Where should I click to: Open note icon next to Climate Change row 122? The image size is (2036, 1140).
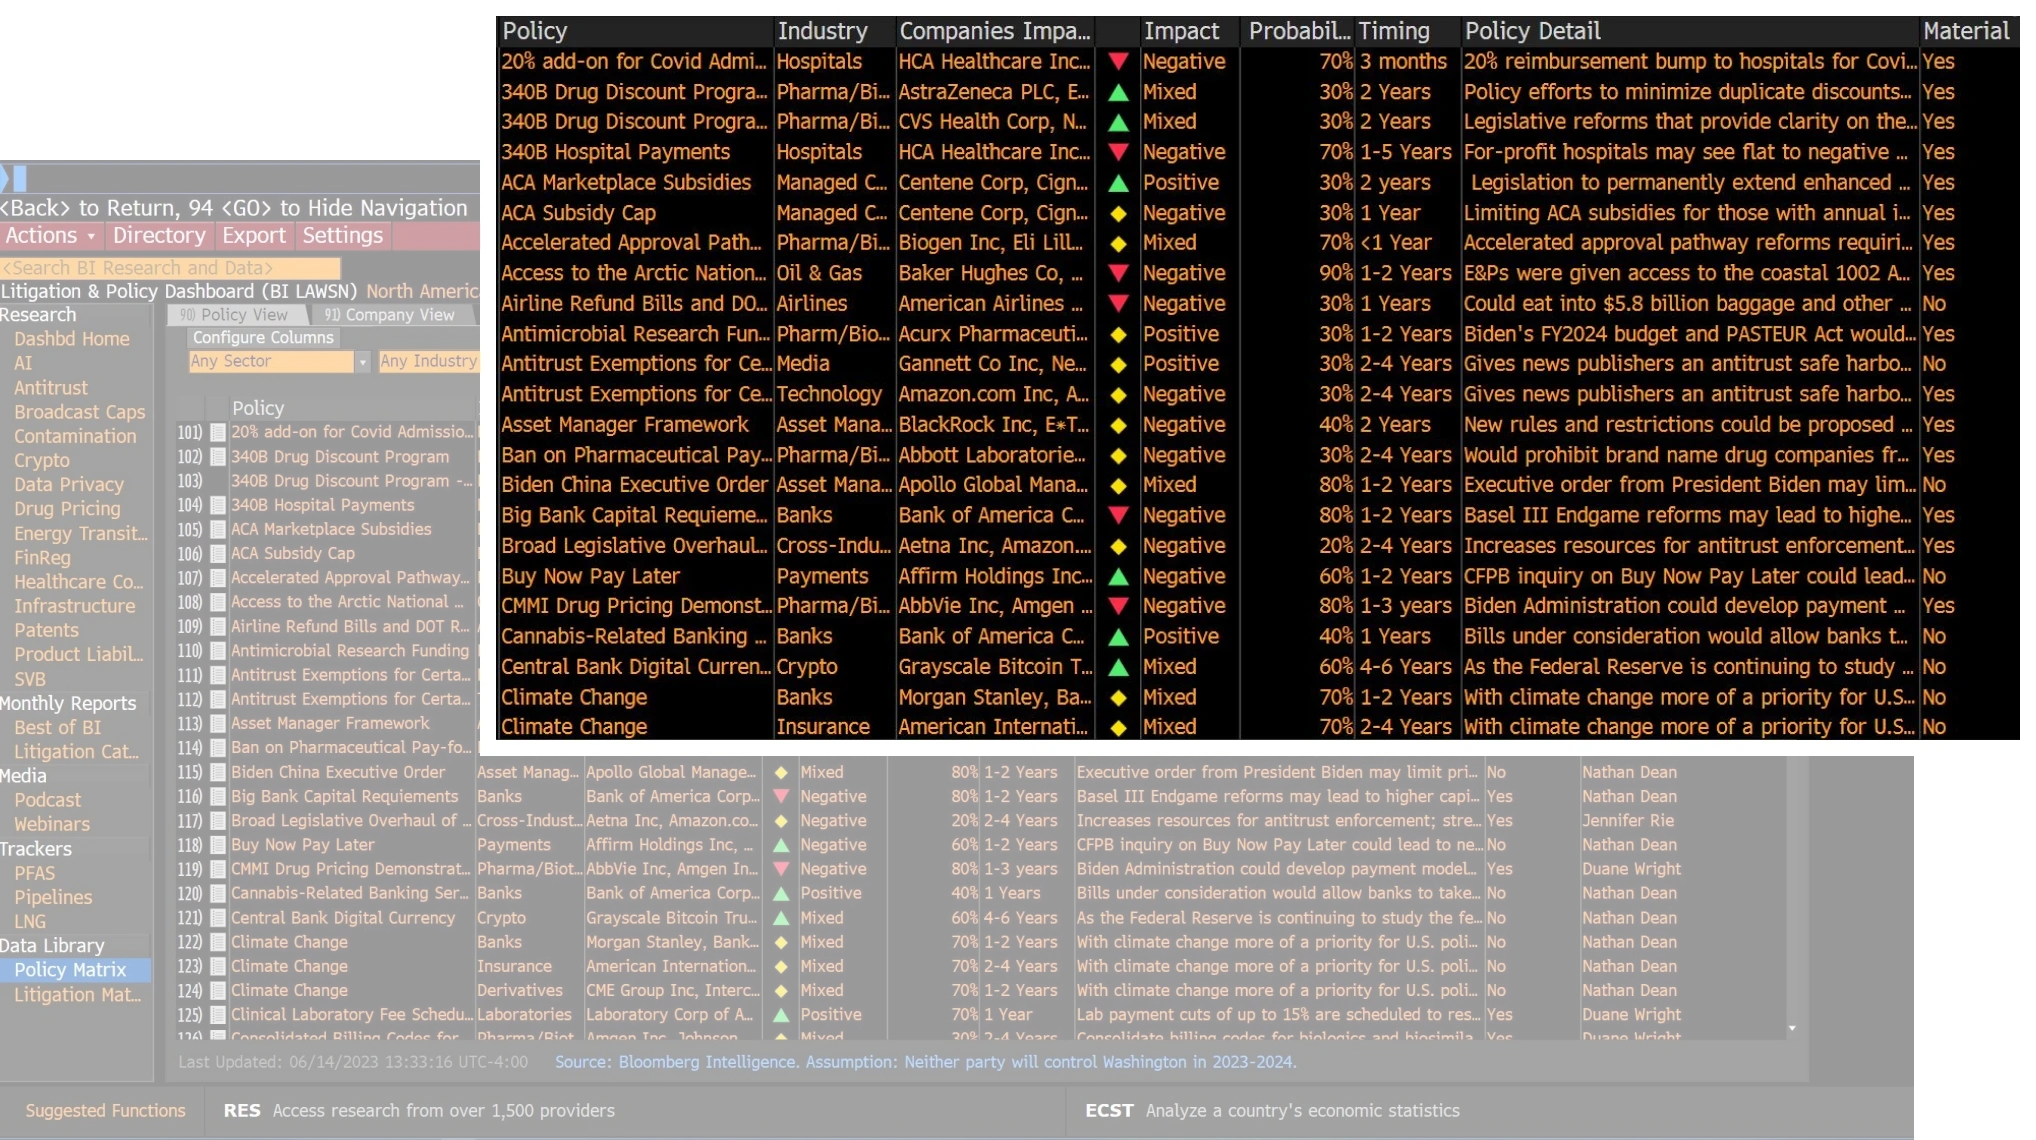218,942
